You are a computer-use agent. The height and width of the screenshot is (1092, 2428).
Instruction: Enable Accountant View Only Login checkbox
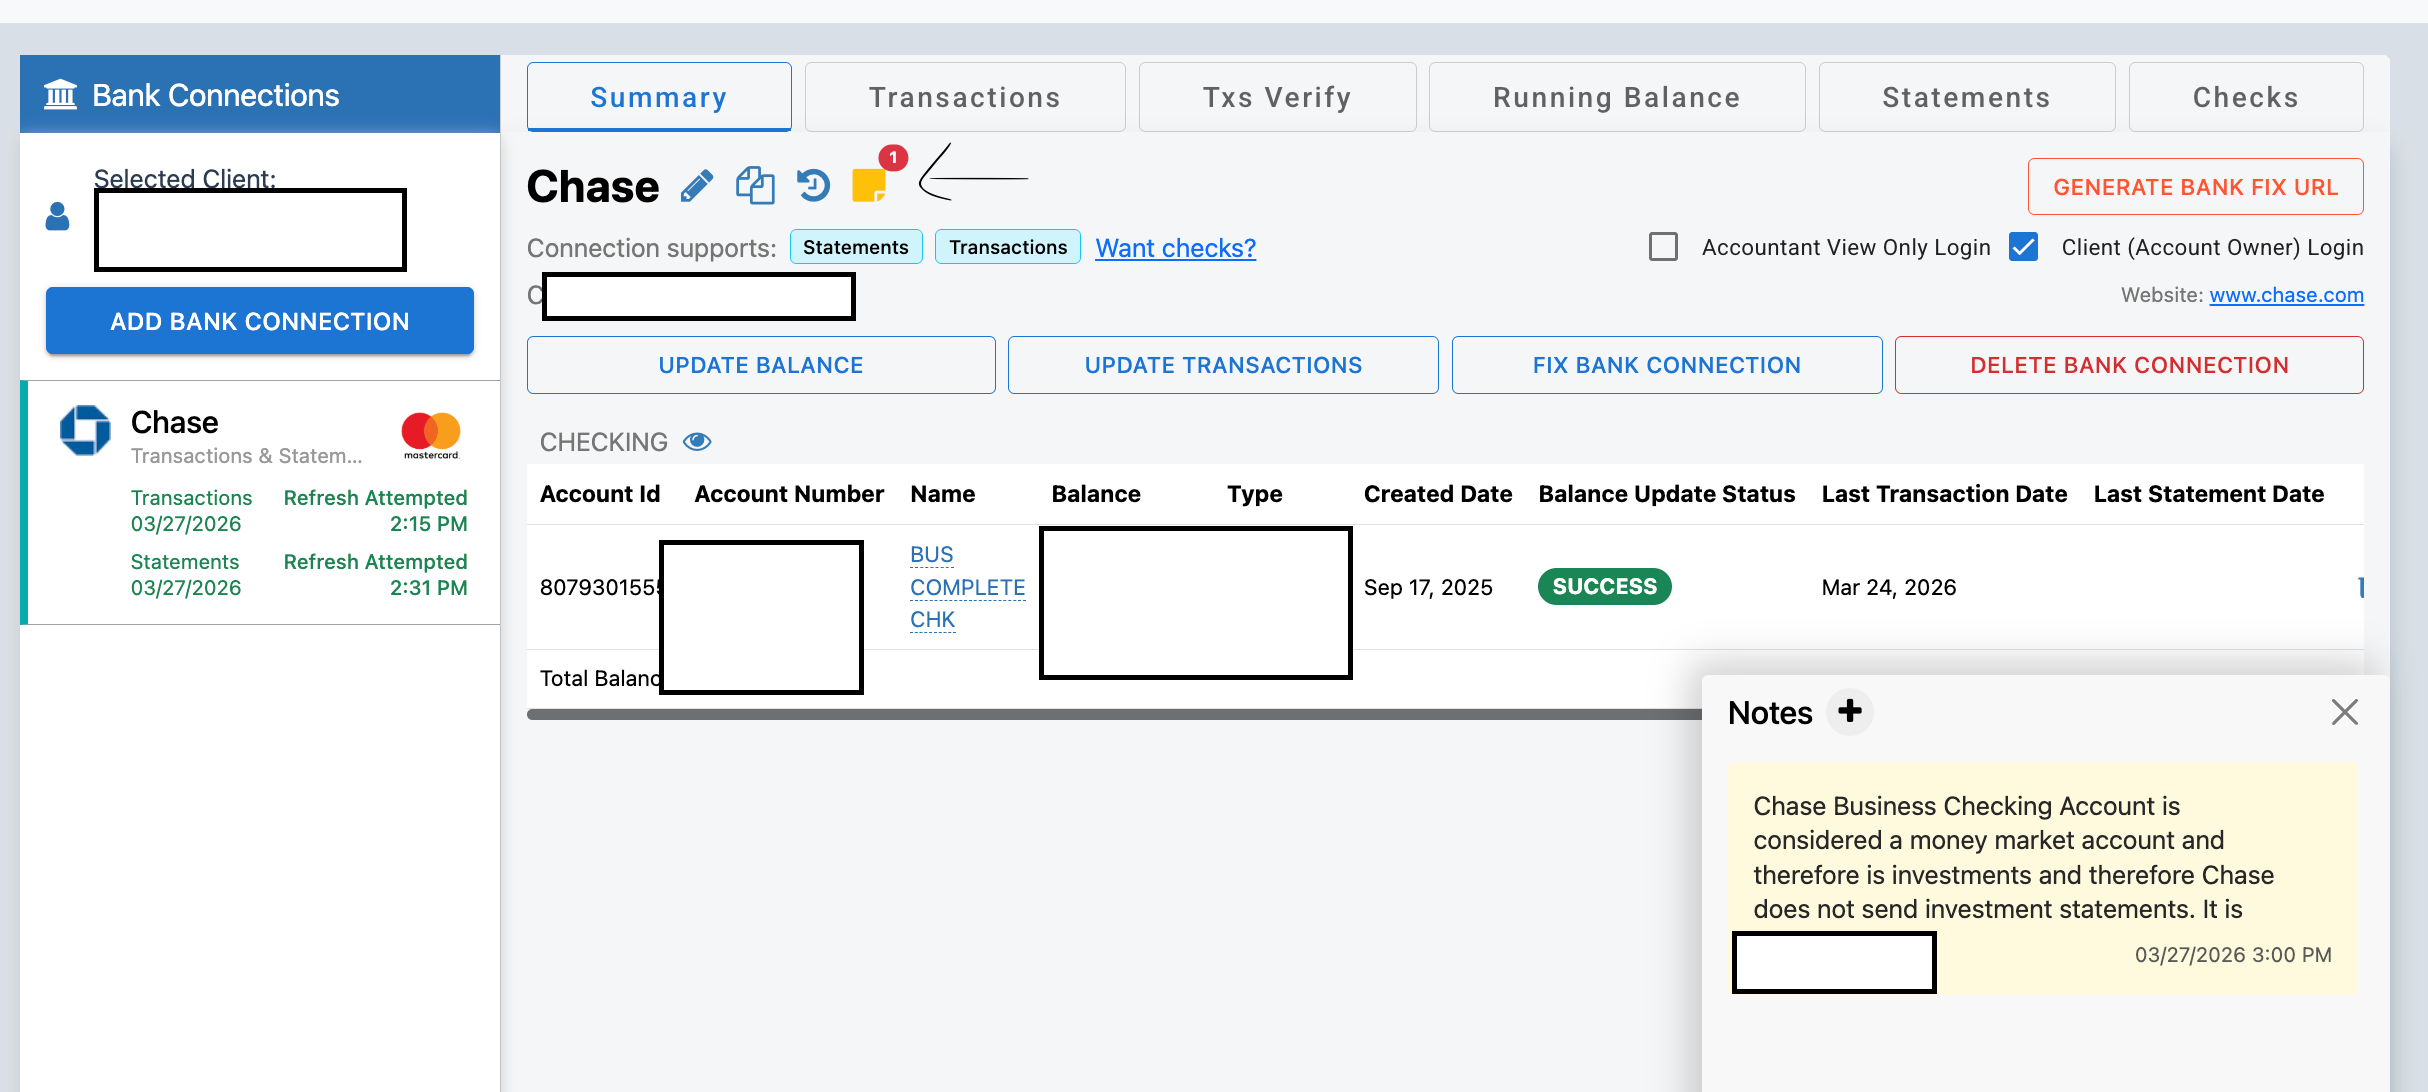pos(1663,247)
